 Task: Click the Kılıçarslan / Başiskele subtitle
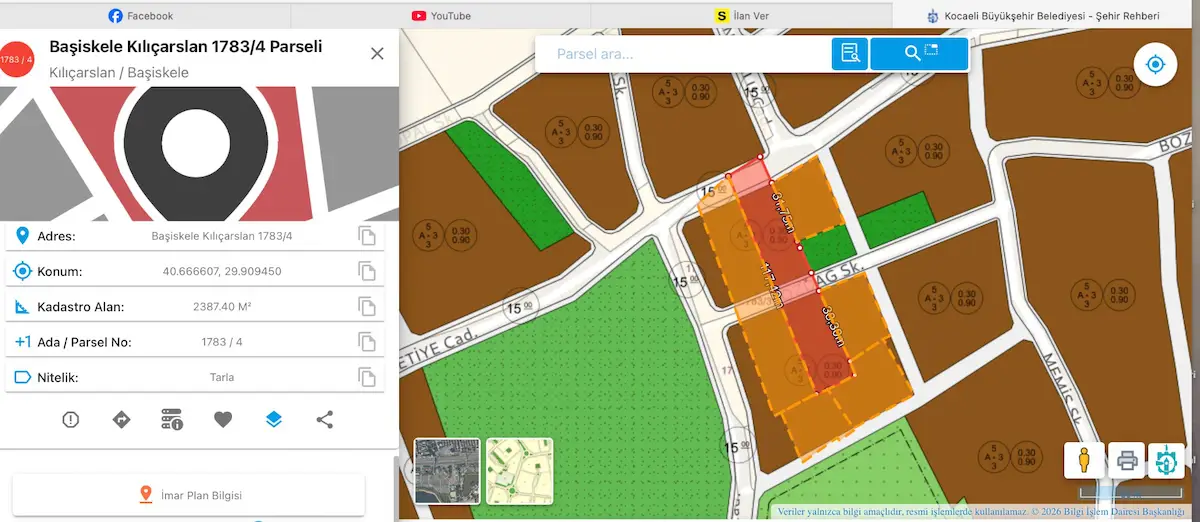[x=119, y=73]
